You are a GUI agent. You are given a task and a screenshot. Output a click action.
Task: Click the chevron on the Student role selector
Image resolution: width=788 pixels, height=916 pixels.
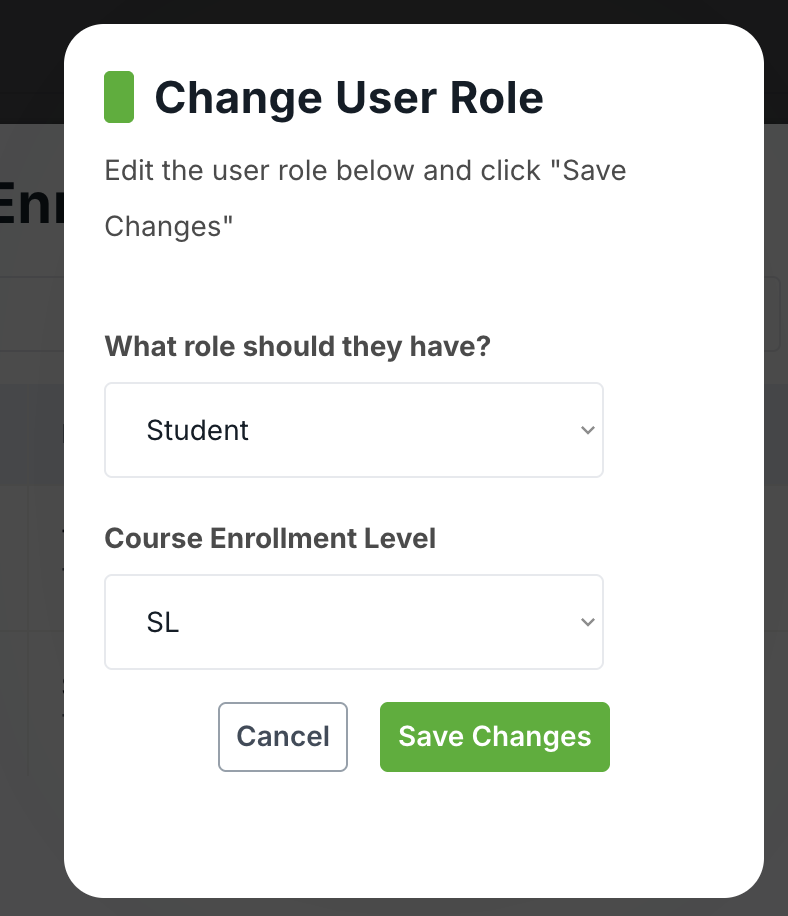coord(588,430)
